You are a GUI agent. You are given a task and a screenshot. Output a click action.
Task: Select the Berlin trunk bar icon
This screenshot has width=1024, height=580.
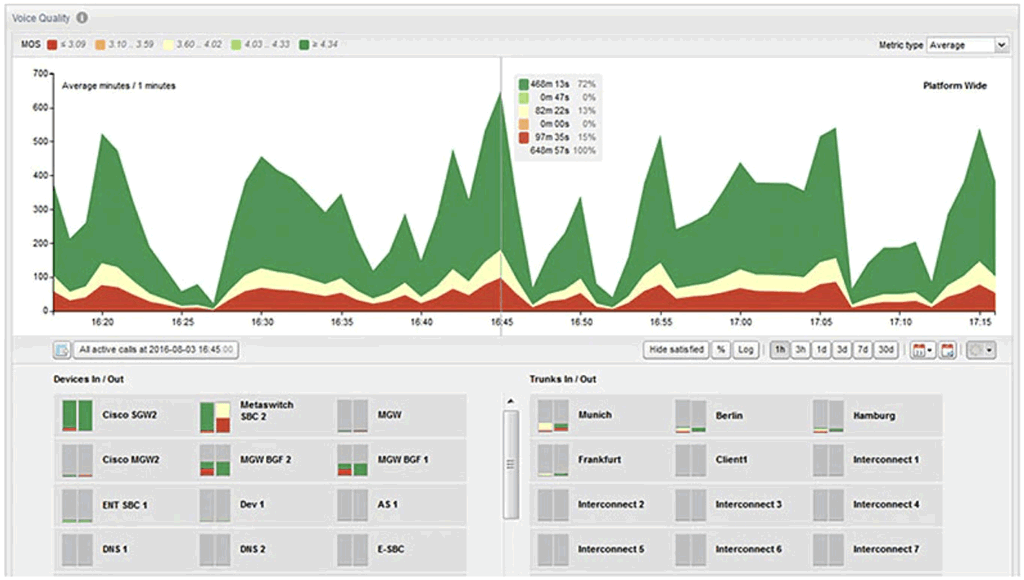(691, 416)
